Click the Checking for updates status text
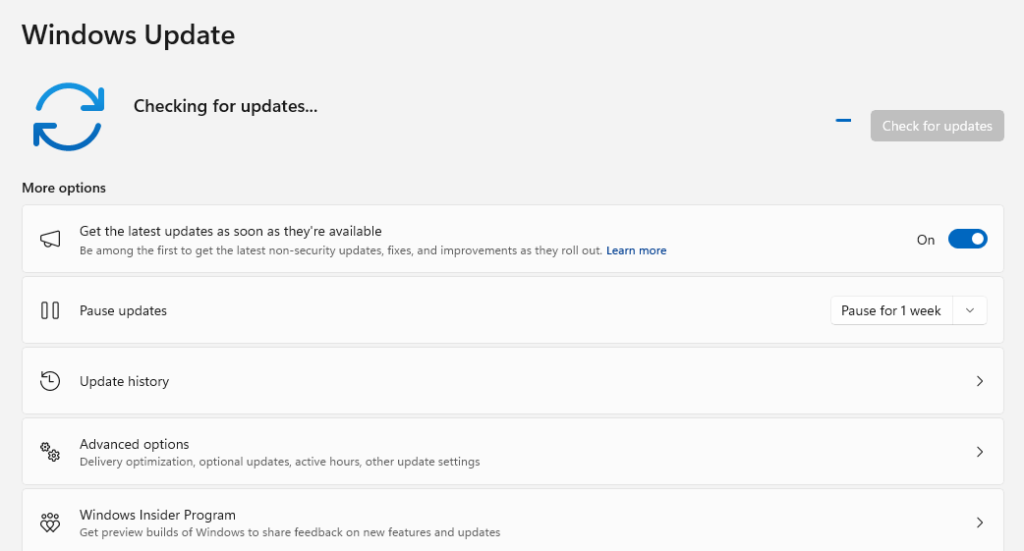The image size is (1024, 551). pyautogui.click(x=225, y=106)
